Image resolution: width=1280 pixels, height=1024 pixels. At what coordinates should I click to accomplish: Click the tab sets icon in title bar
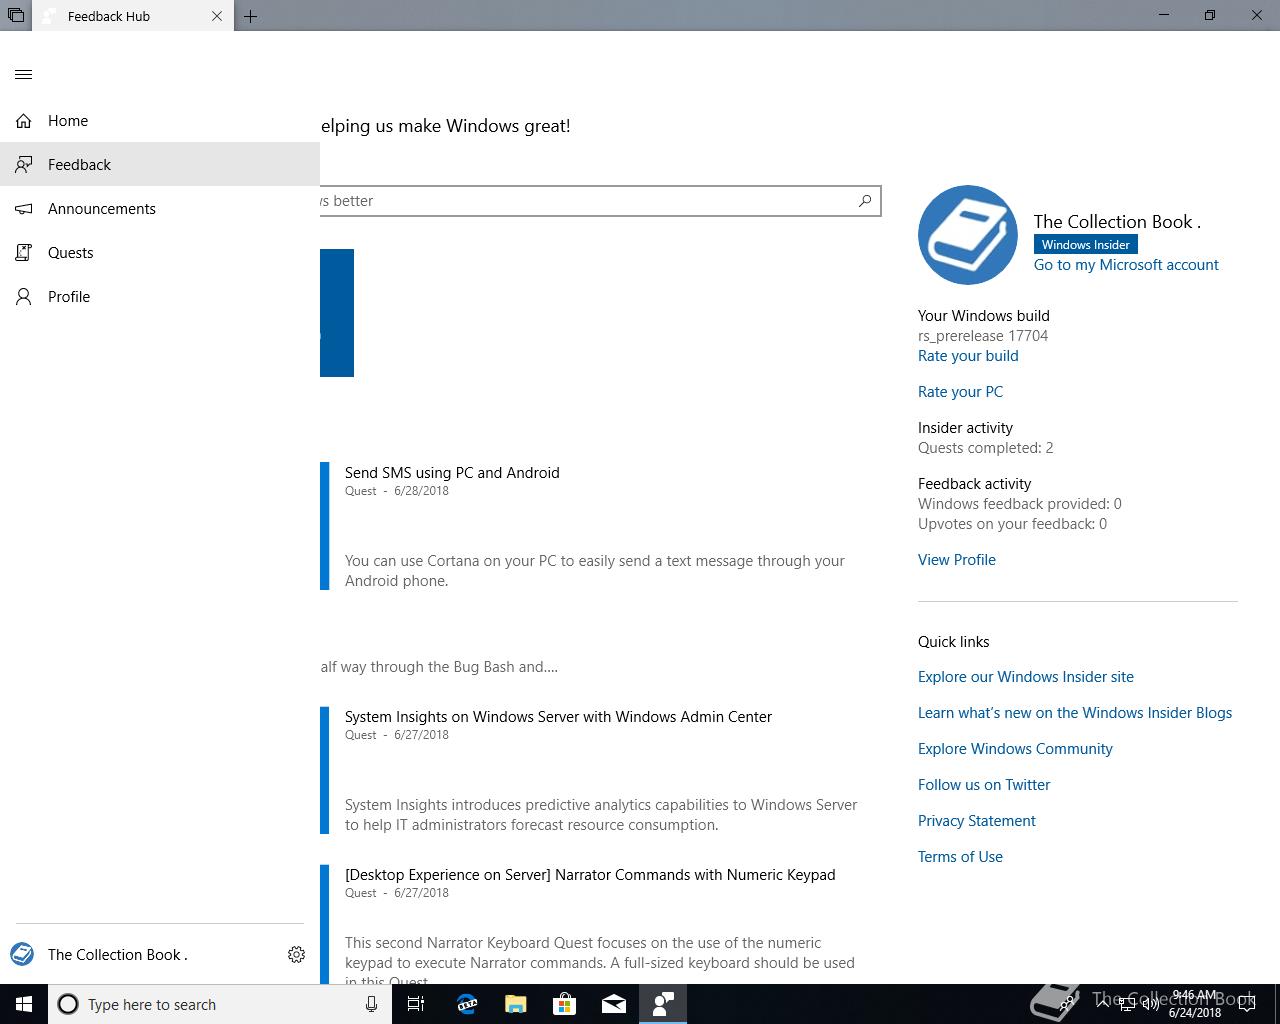tap(16, 16)
